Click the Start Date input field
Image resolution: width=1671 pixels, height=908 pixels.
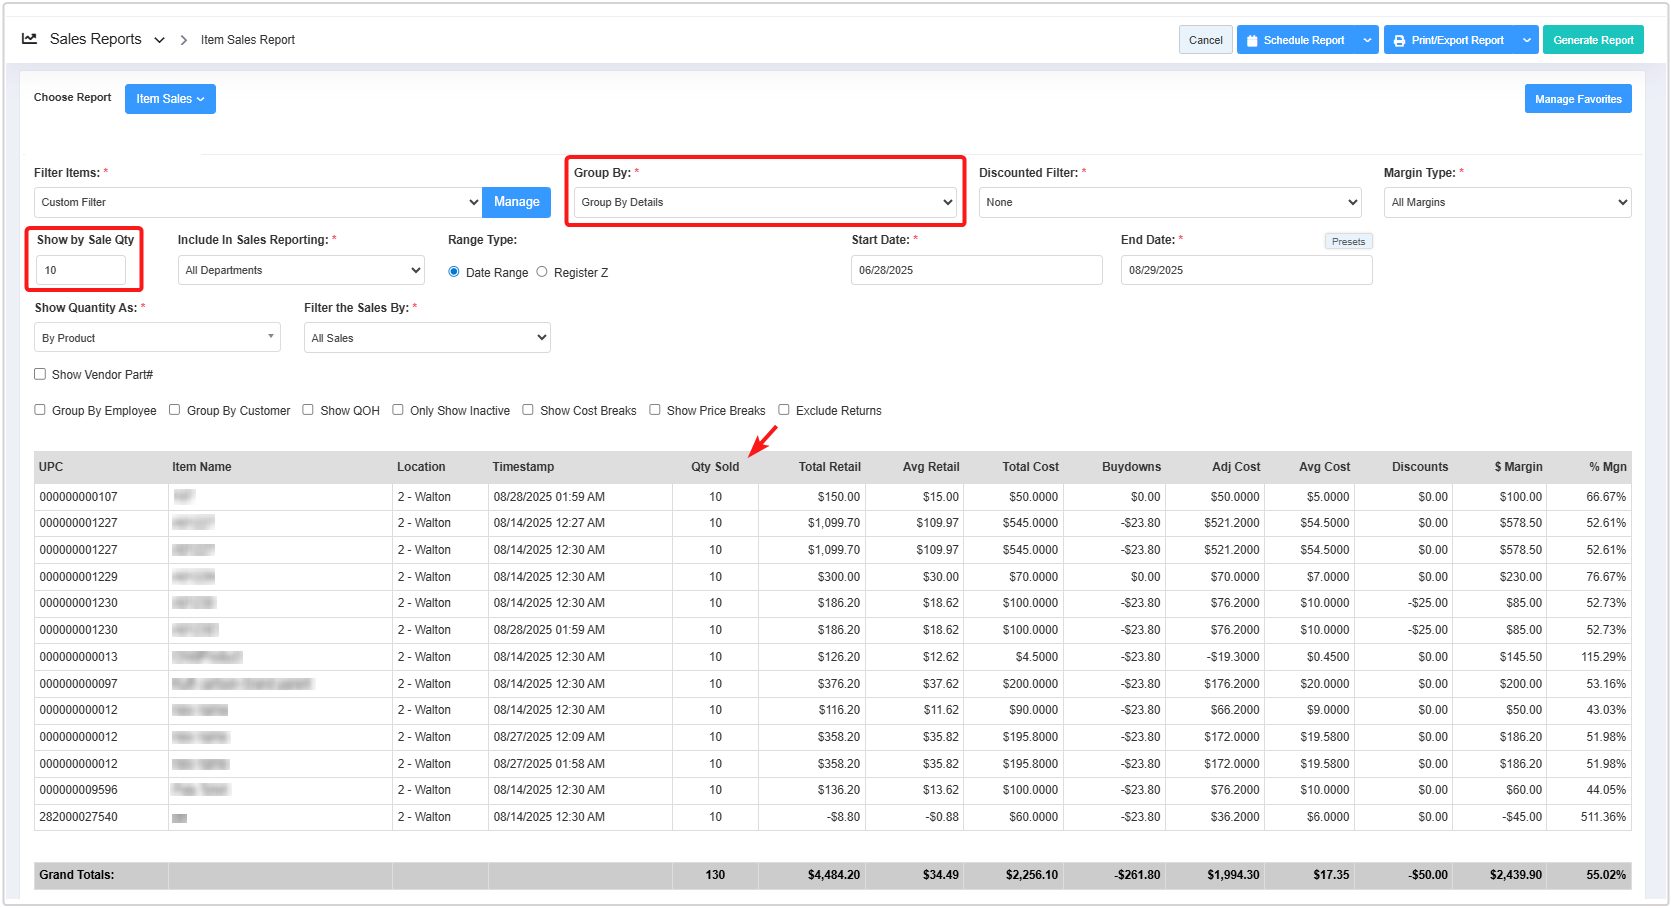tap(976, 270)
